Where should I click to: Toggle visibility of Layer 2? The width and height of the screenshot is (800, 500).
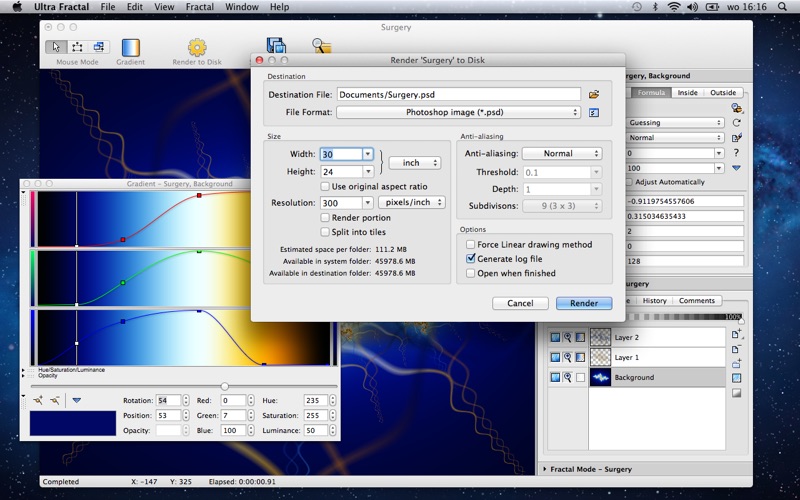(555, 337)
